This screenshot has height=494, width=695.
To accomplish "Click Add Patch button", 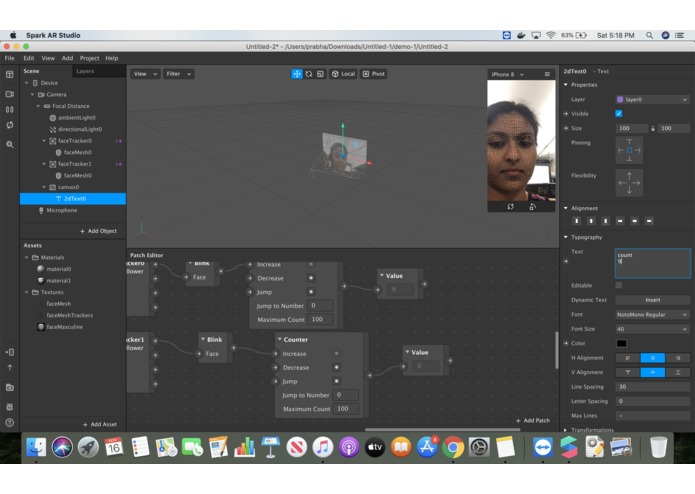I will [x=533, y=420].
